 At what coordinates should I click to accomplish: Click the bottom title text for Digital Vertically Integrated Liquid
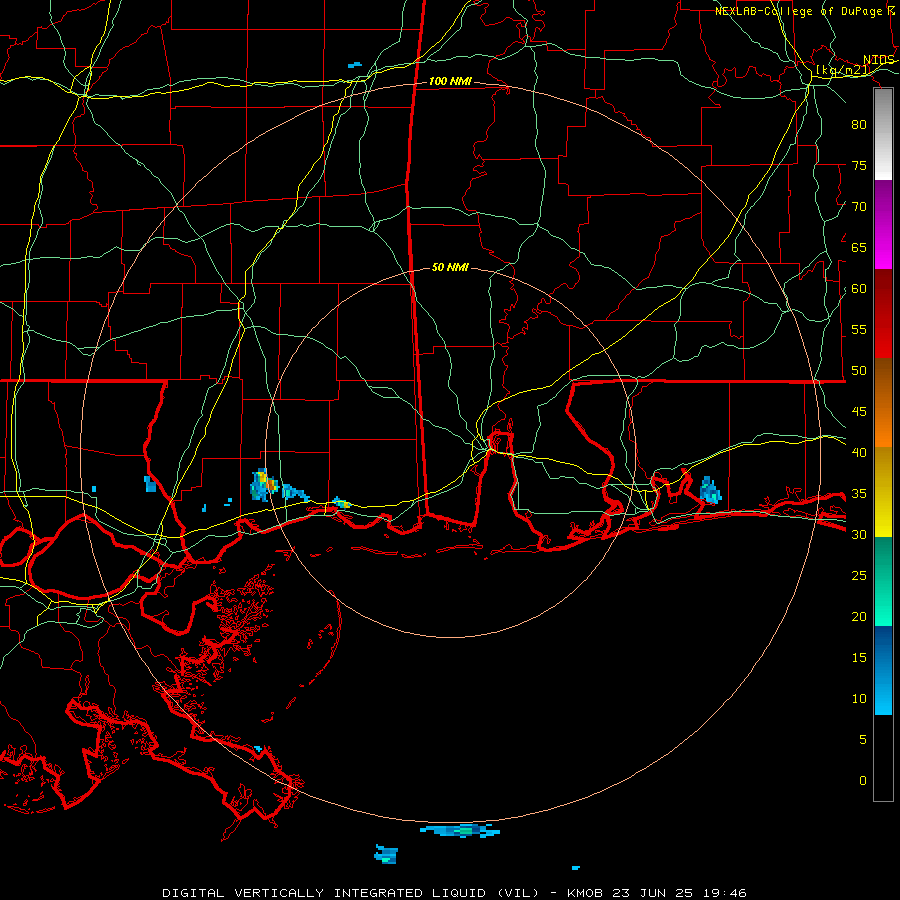454,893
